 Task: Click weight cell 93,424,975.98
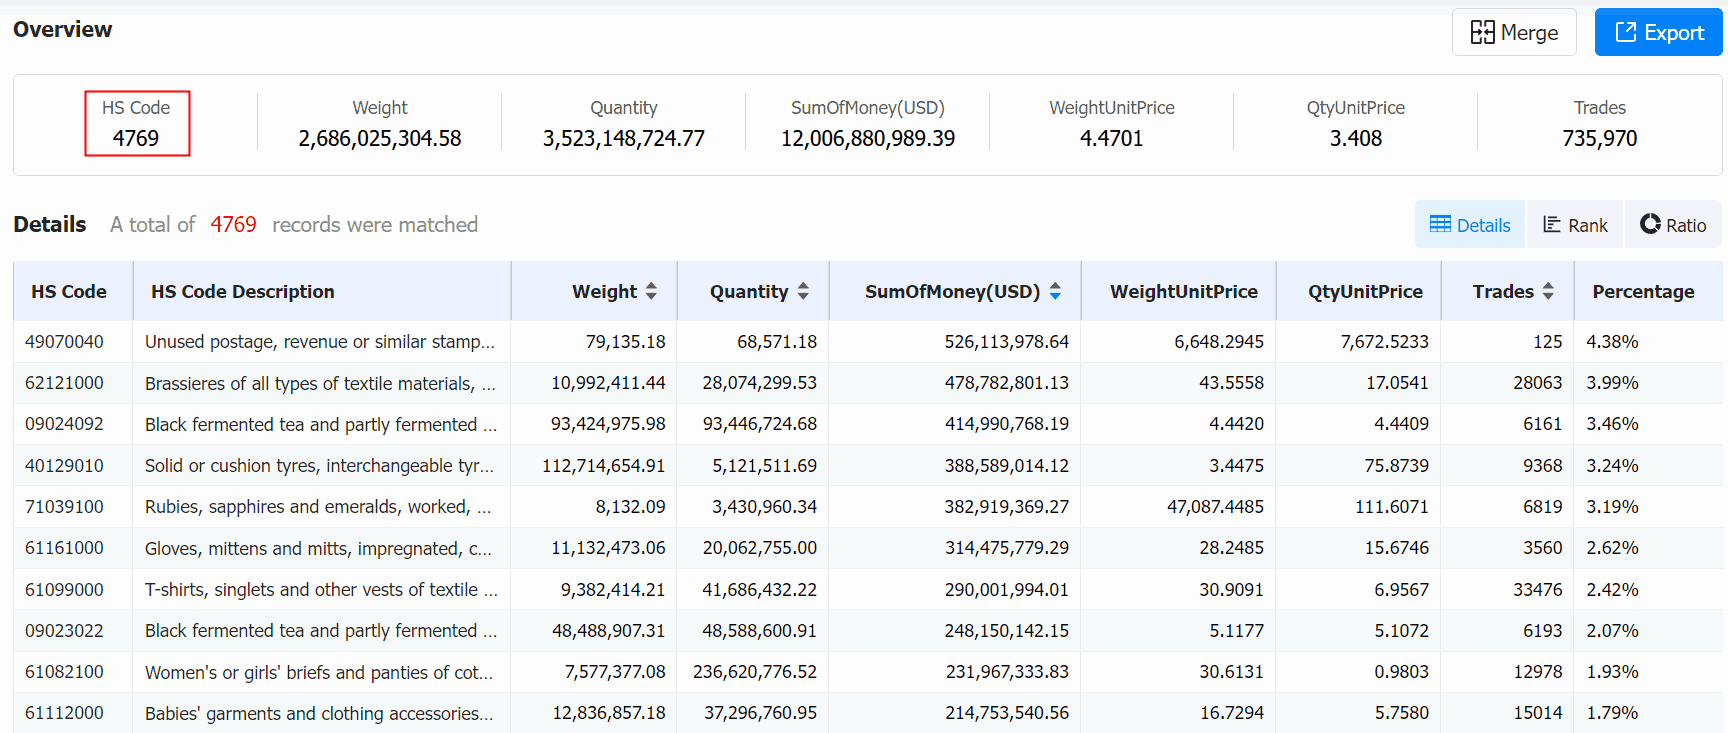(x=608, y=424)
